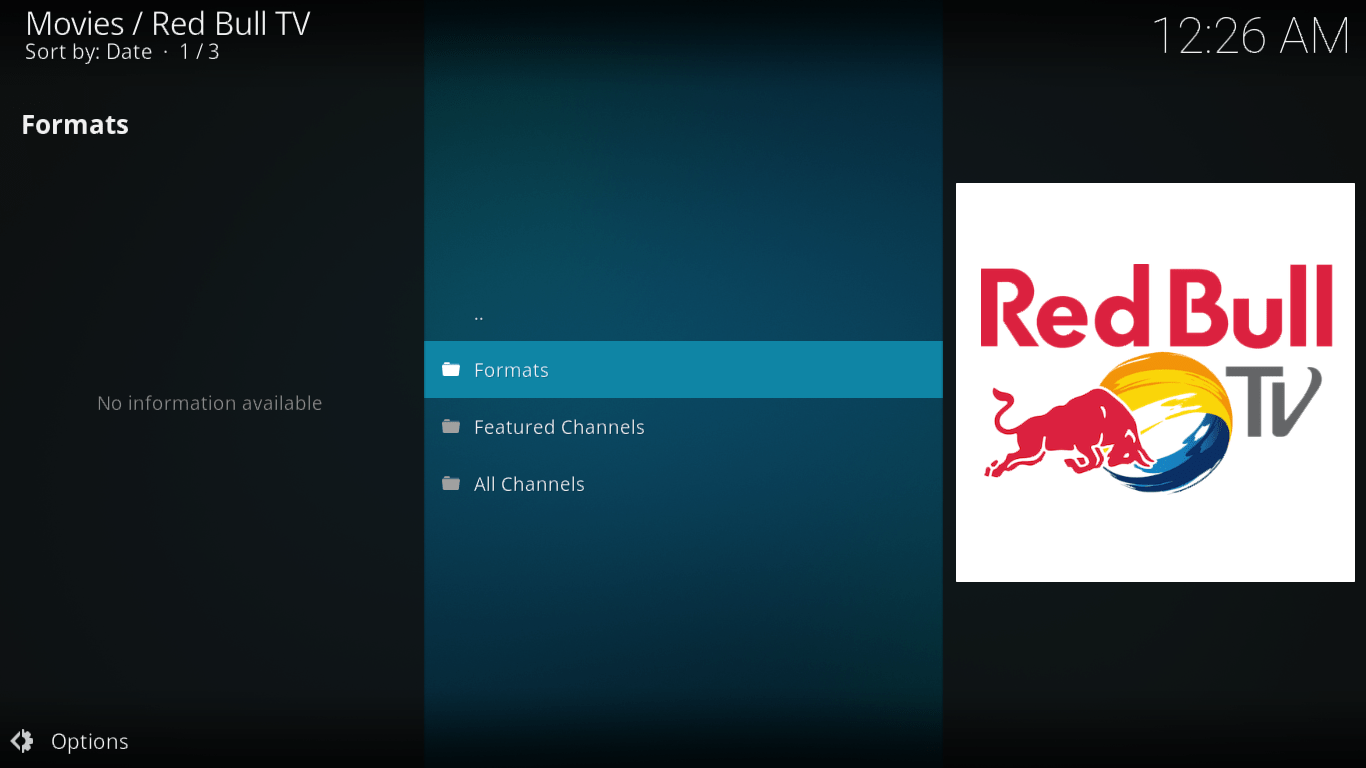
Task: Click the Formats heading in left panel
Action: tap(74, 124)
